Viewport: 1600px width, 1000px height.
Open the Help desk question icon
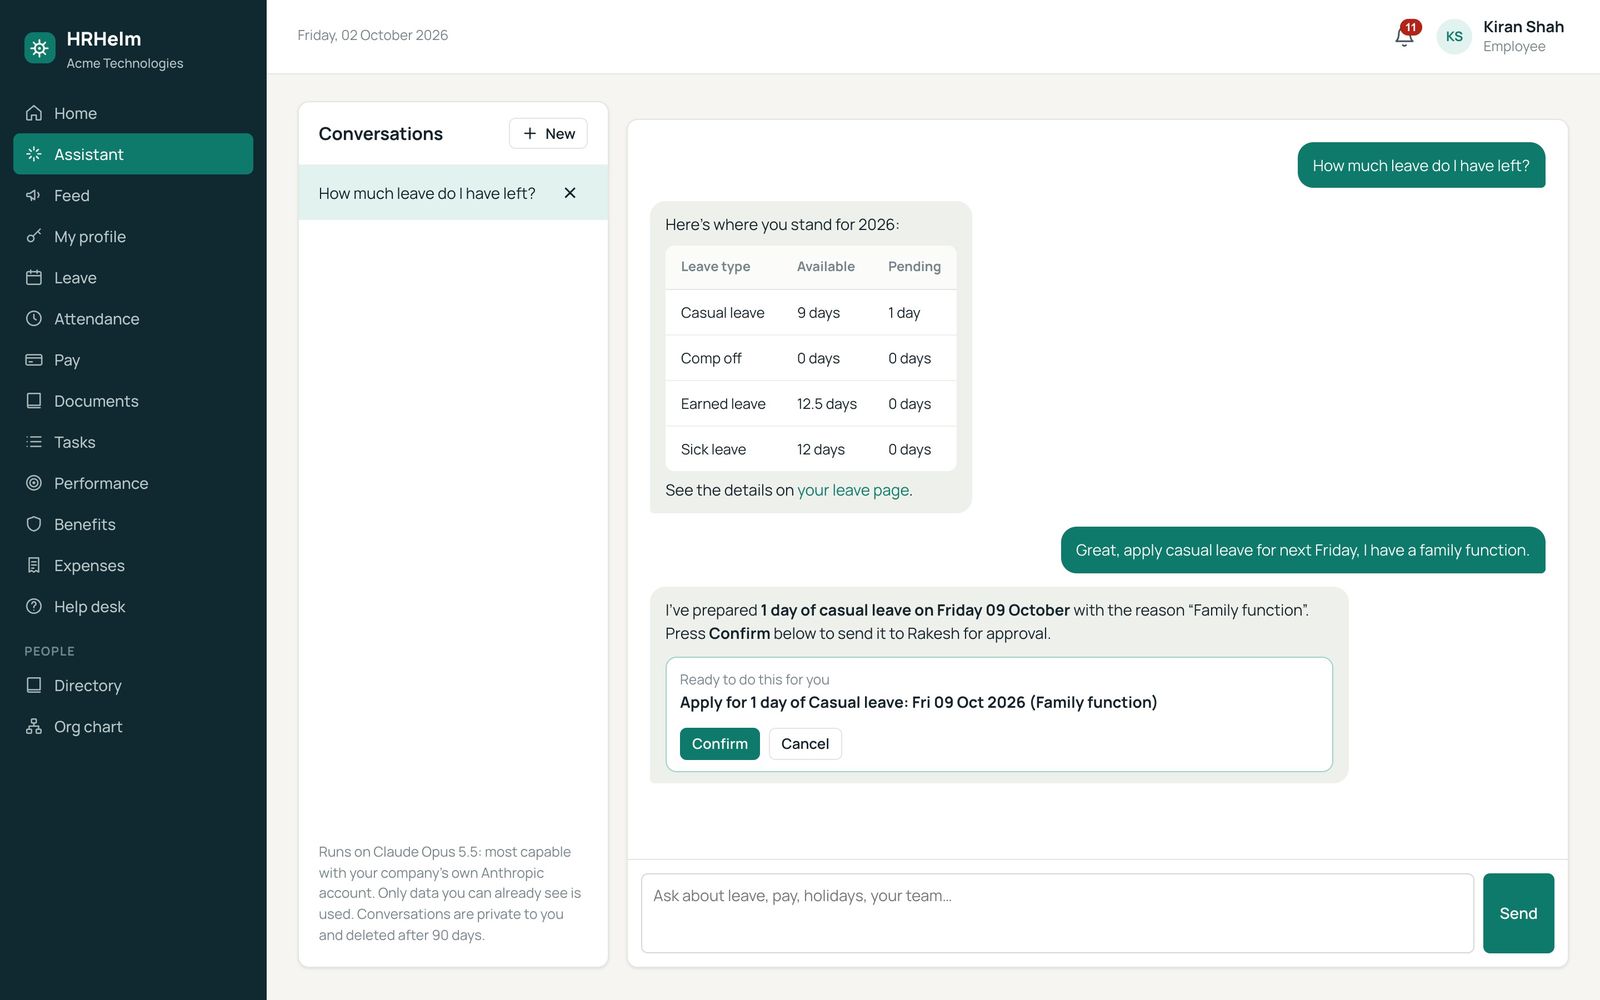click(34, 606)
